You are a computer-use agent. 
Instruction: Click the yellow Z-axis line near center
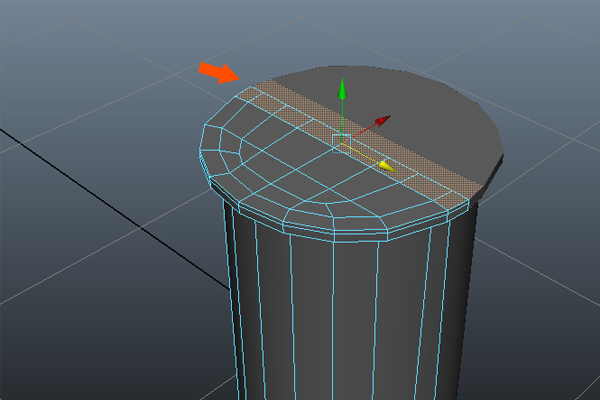(x=362, y=152)
